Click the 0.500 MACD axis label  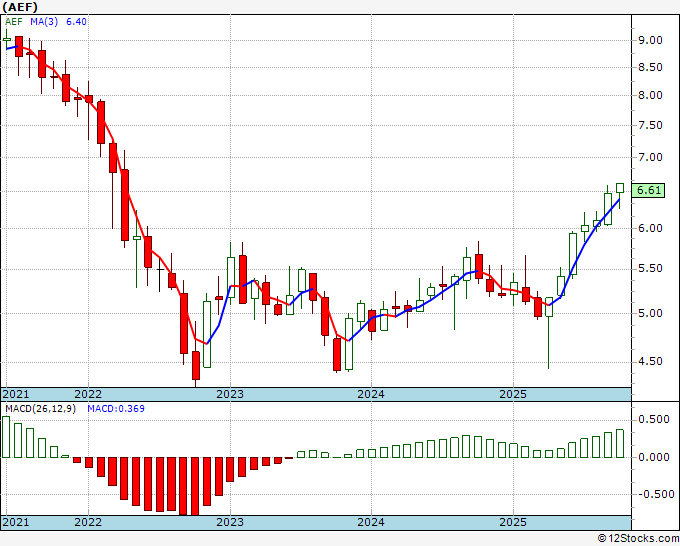click(654, 419)
